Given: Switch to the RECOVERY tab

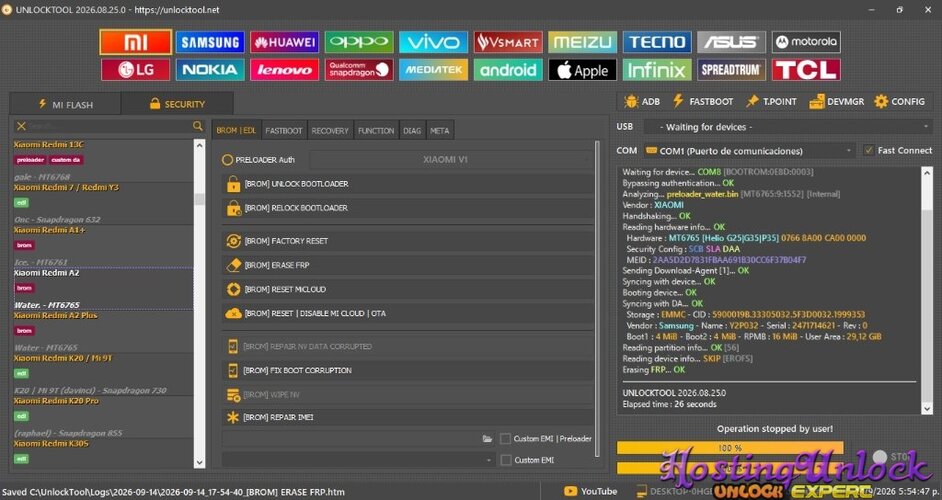Looking at the screenshot, I should [330, 130].
